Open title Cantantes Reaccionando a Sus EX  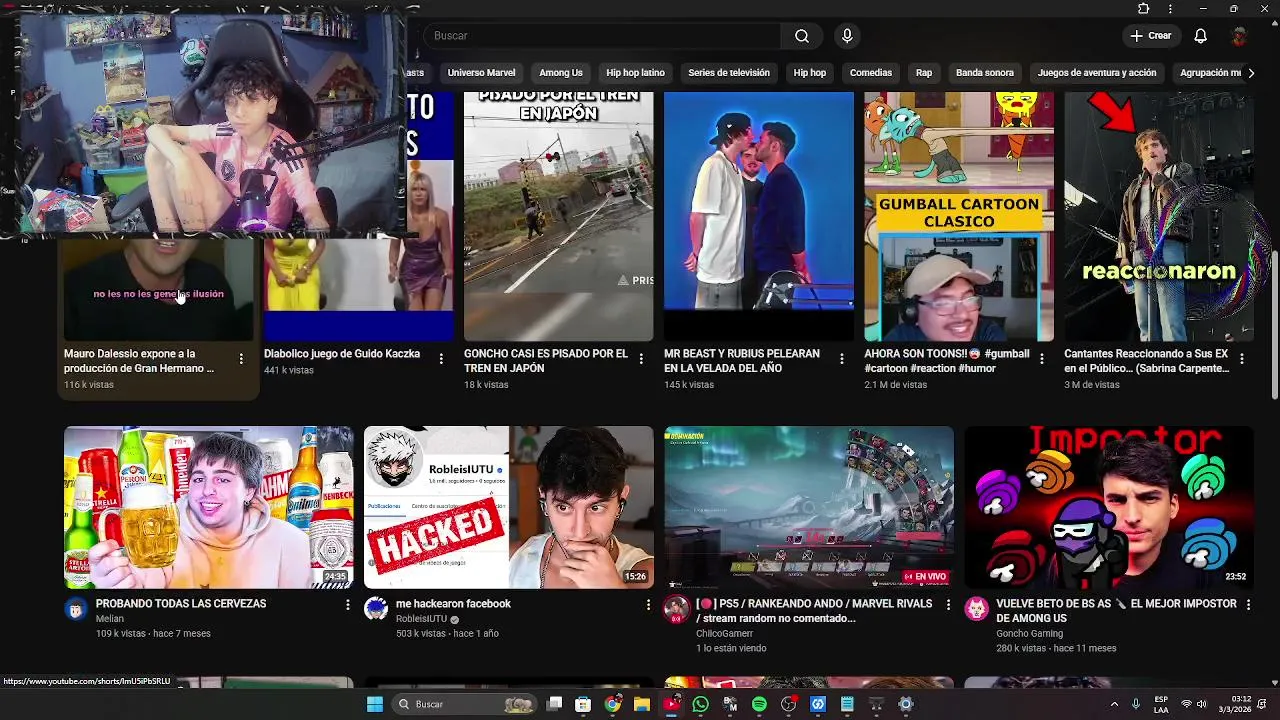[x=1146, y=361]
